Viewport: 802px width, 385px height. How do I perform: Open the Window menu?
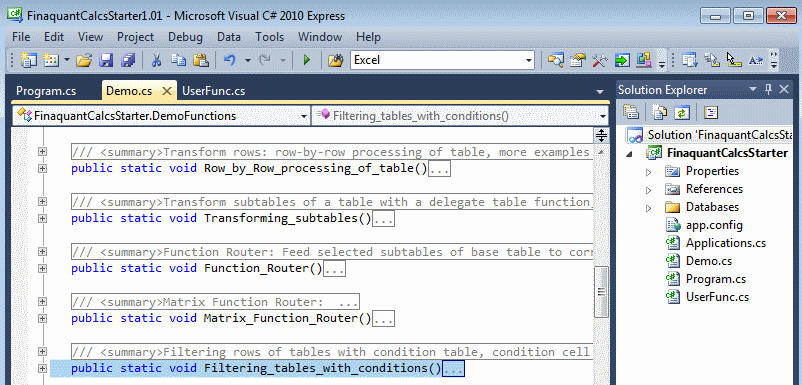(x=320, y=37)
